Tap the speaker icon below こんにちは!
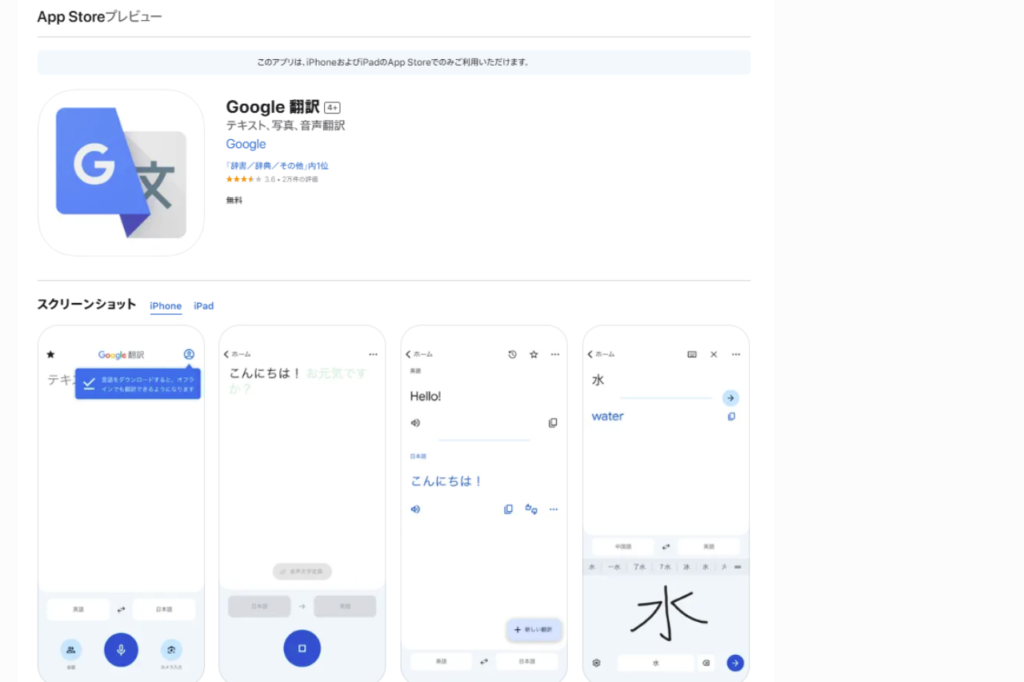This screenshot has height=682, width=1024. pos(415,509)
